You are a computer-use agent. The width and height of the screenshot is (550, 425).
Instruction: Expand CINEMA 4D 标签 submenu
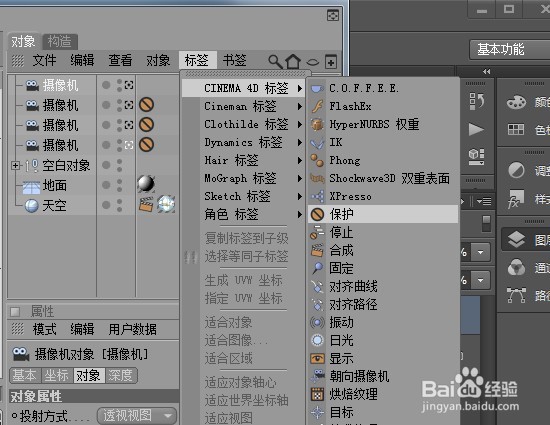pyautogui.click(x=243, y=88)
